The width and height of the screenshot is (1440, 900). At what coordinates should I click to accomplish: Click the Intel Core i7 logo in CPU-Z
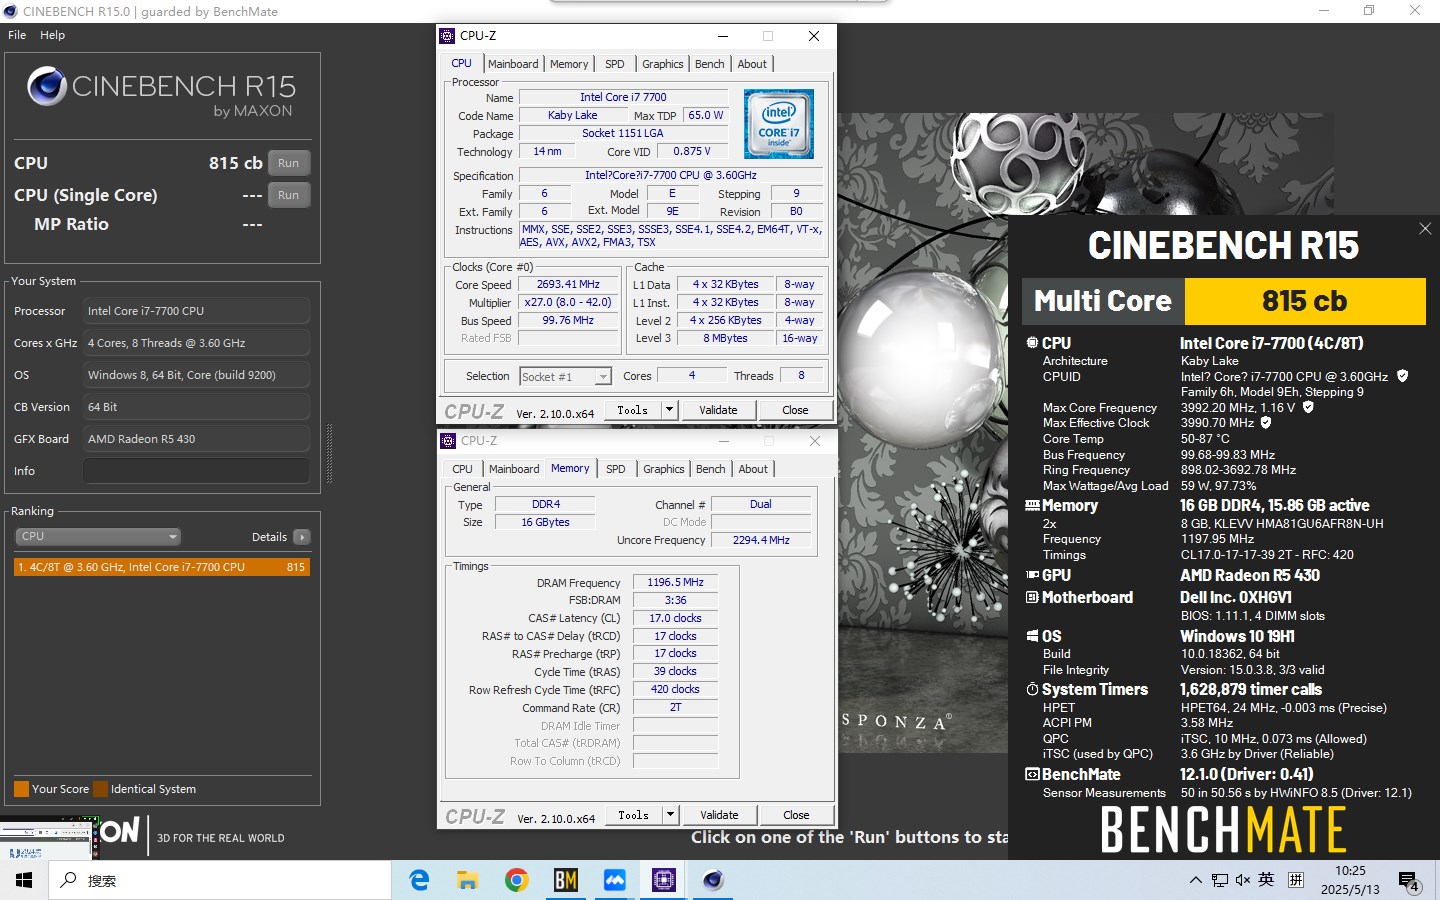pyautogui.click(x=779, y=124)
